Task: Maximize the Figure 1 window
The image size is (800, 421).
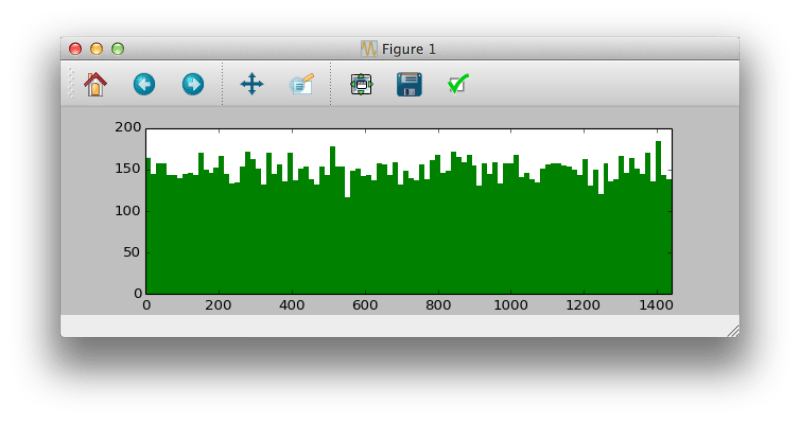Action: click(118, 49)
